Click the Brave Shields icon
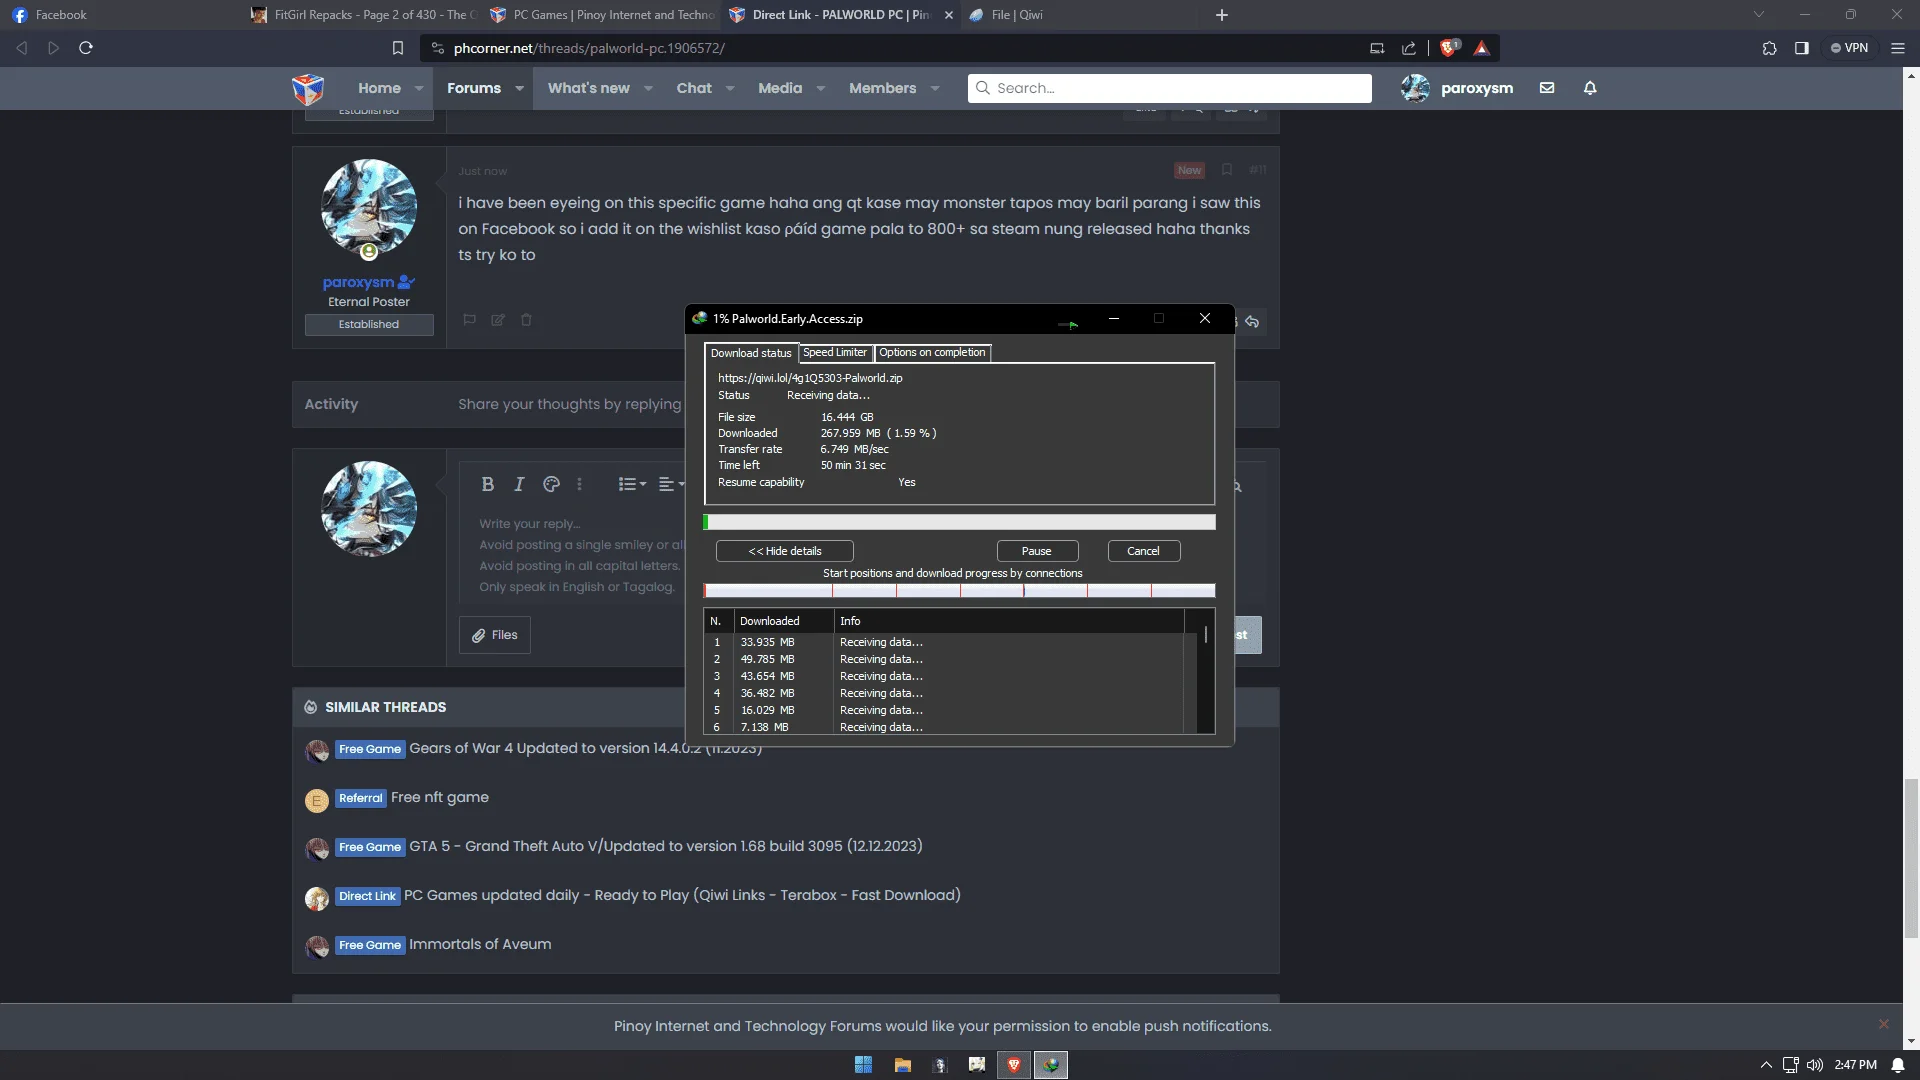This screenshot has width=1920, height=1080. point(1448,48)
